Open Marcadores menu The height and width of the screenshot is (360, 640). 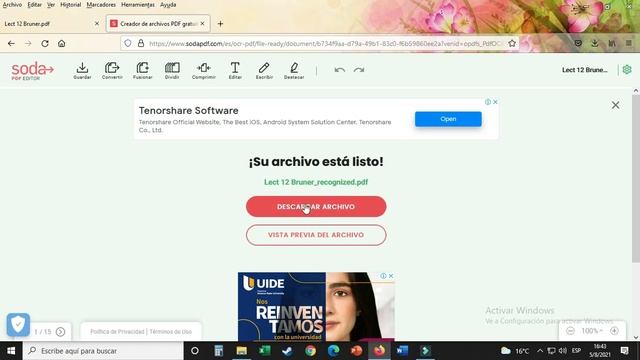point(101,5)
